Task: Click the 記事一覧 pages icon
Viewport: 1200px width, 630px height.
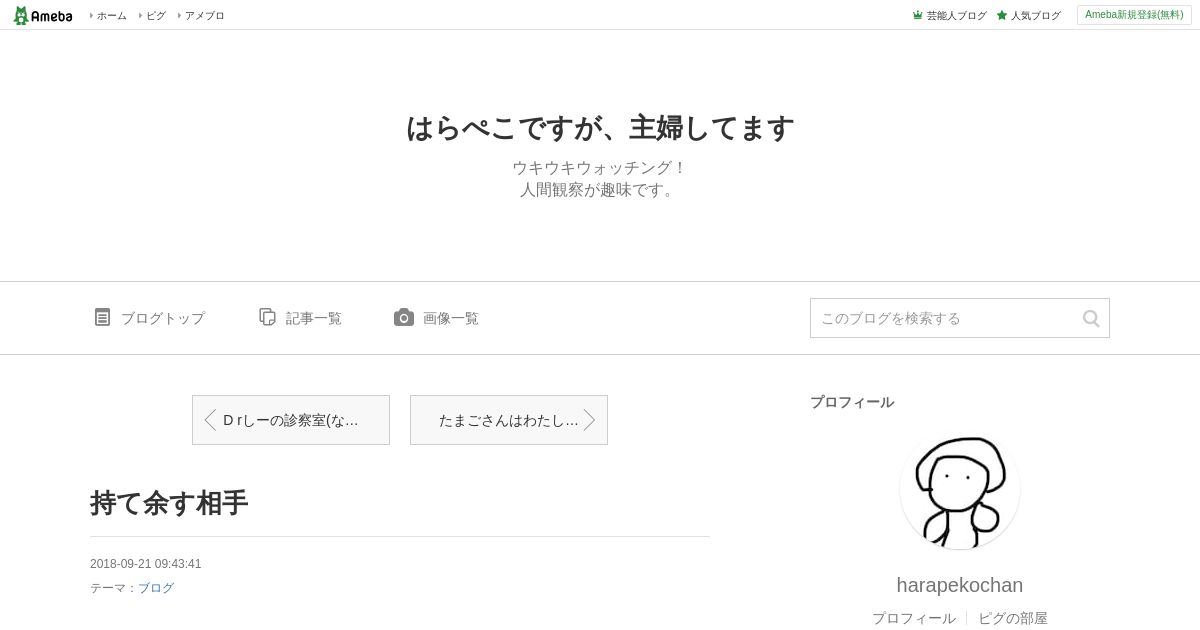Action: [267, 317]
